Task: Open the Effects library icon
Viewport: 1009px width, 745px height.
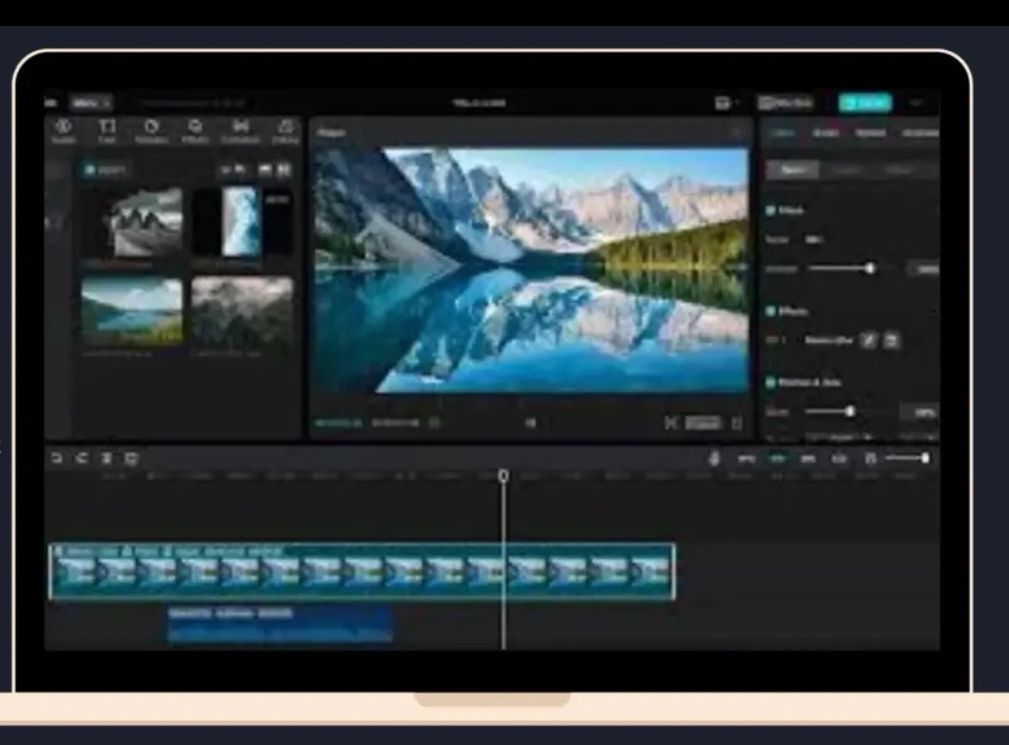Action: [x=196, y=132]
